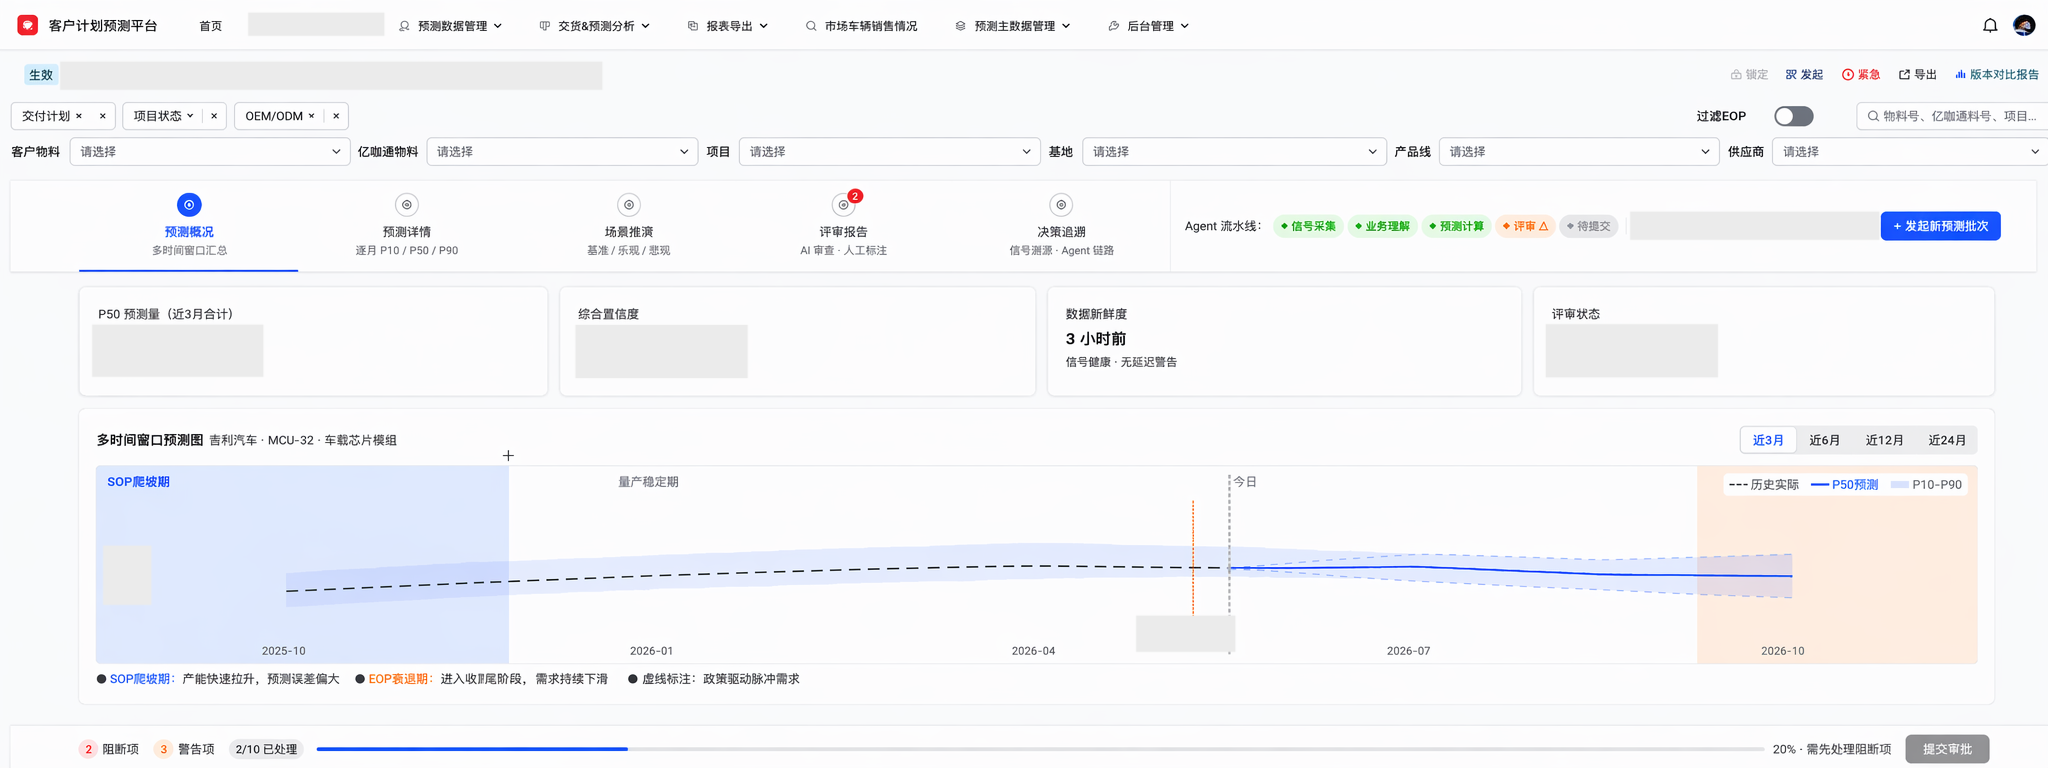The height and width of the screenshot is (768, 2048).
Task: Click the orange dashed marker line
Action: [x=1193, y=557]
